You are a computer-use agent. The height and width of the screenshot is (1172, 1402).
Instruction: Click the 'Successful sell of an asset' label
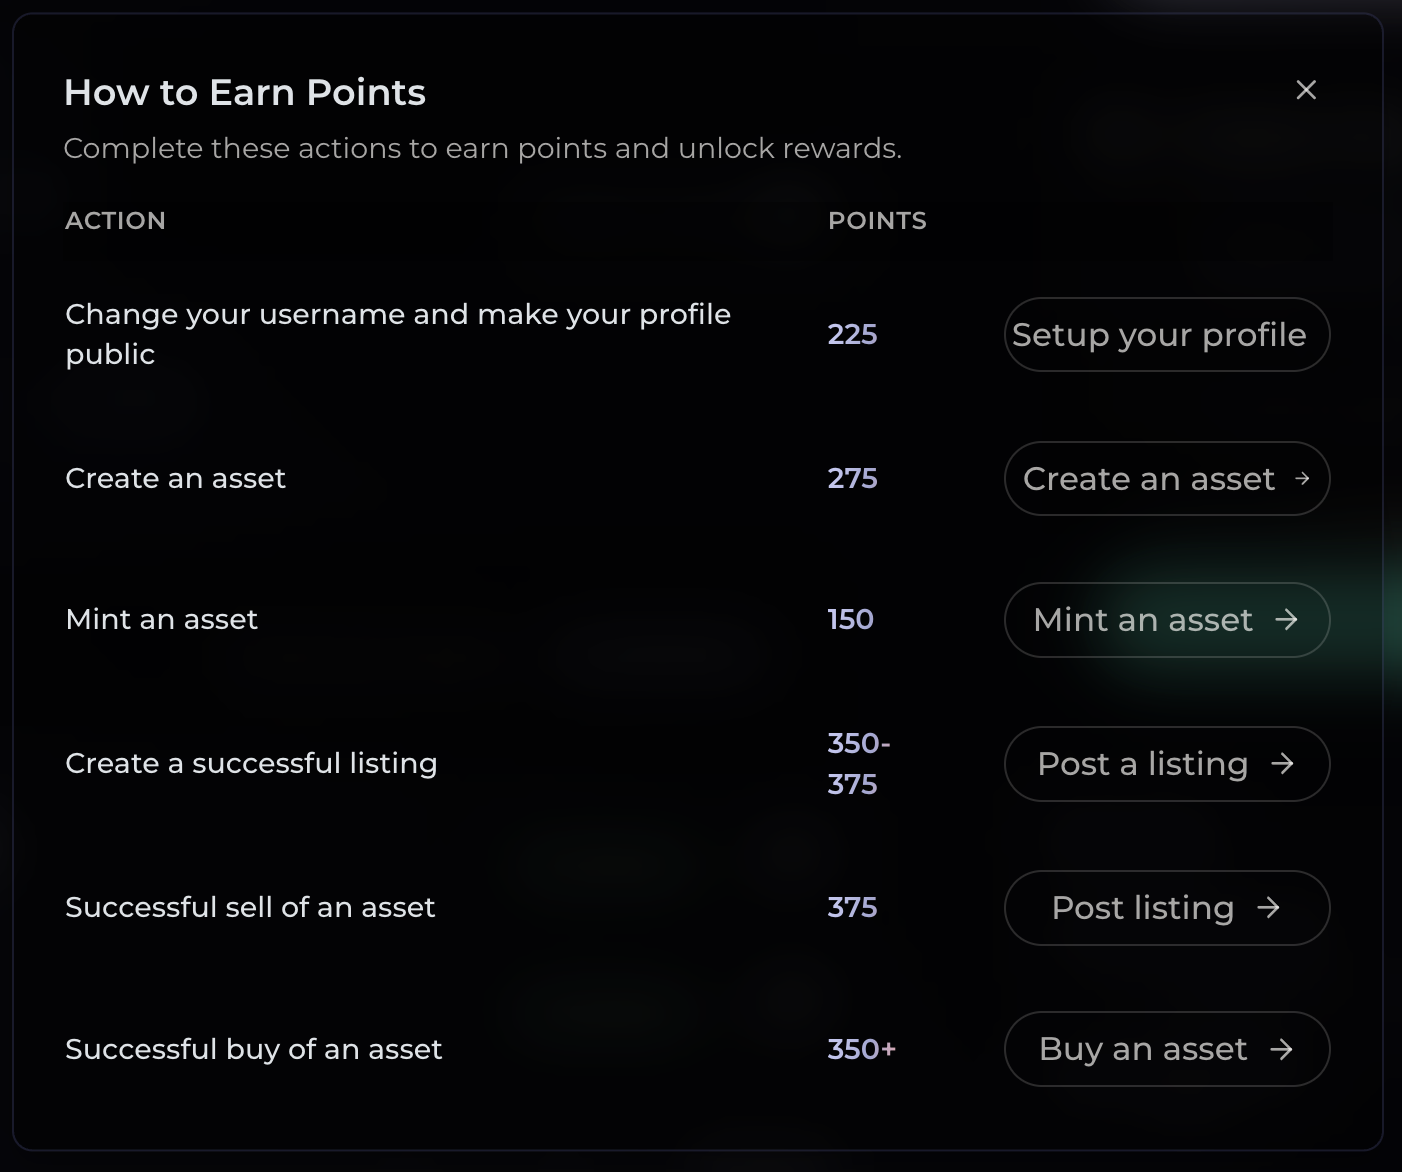pyautogui.click(x=250, y=908)
